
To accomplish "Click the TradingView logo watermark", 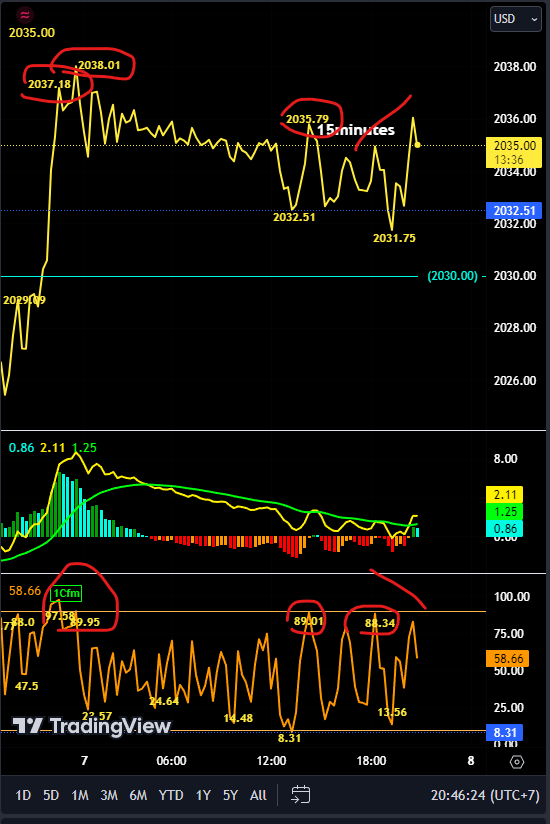I will 91,726.
